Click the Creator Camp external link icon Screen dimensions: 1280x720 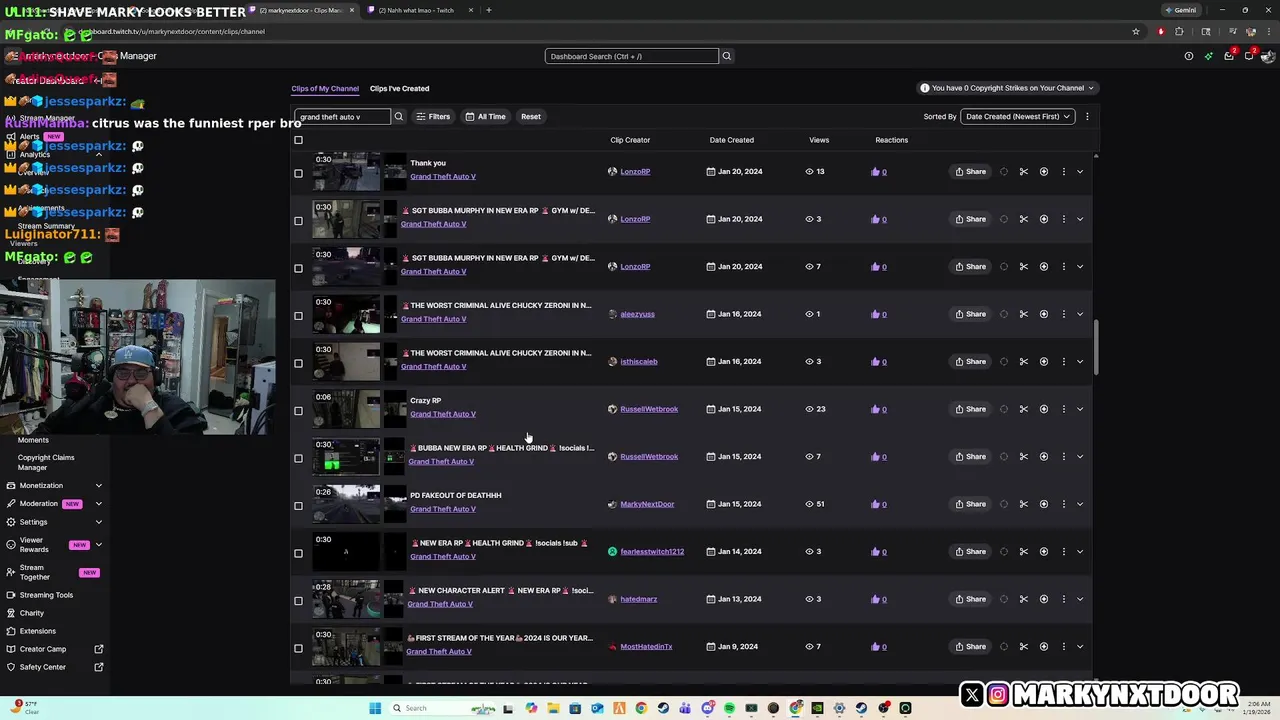coord(99,649)
